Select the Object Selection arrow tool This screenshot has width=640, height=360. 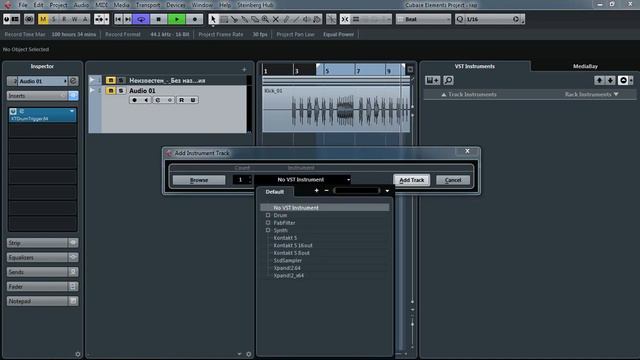213,19
